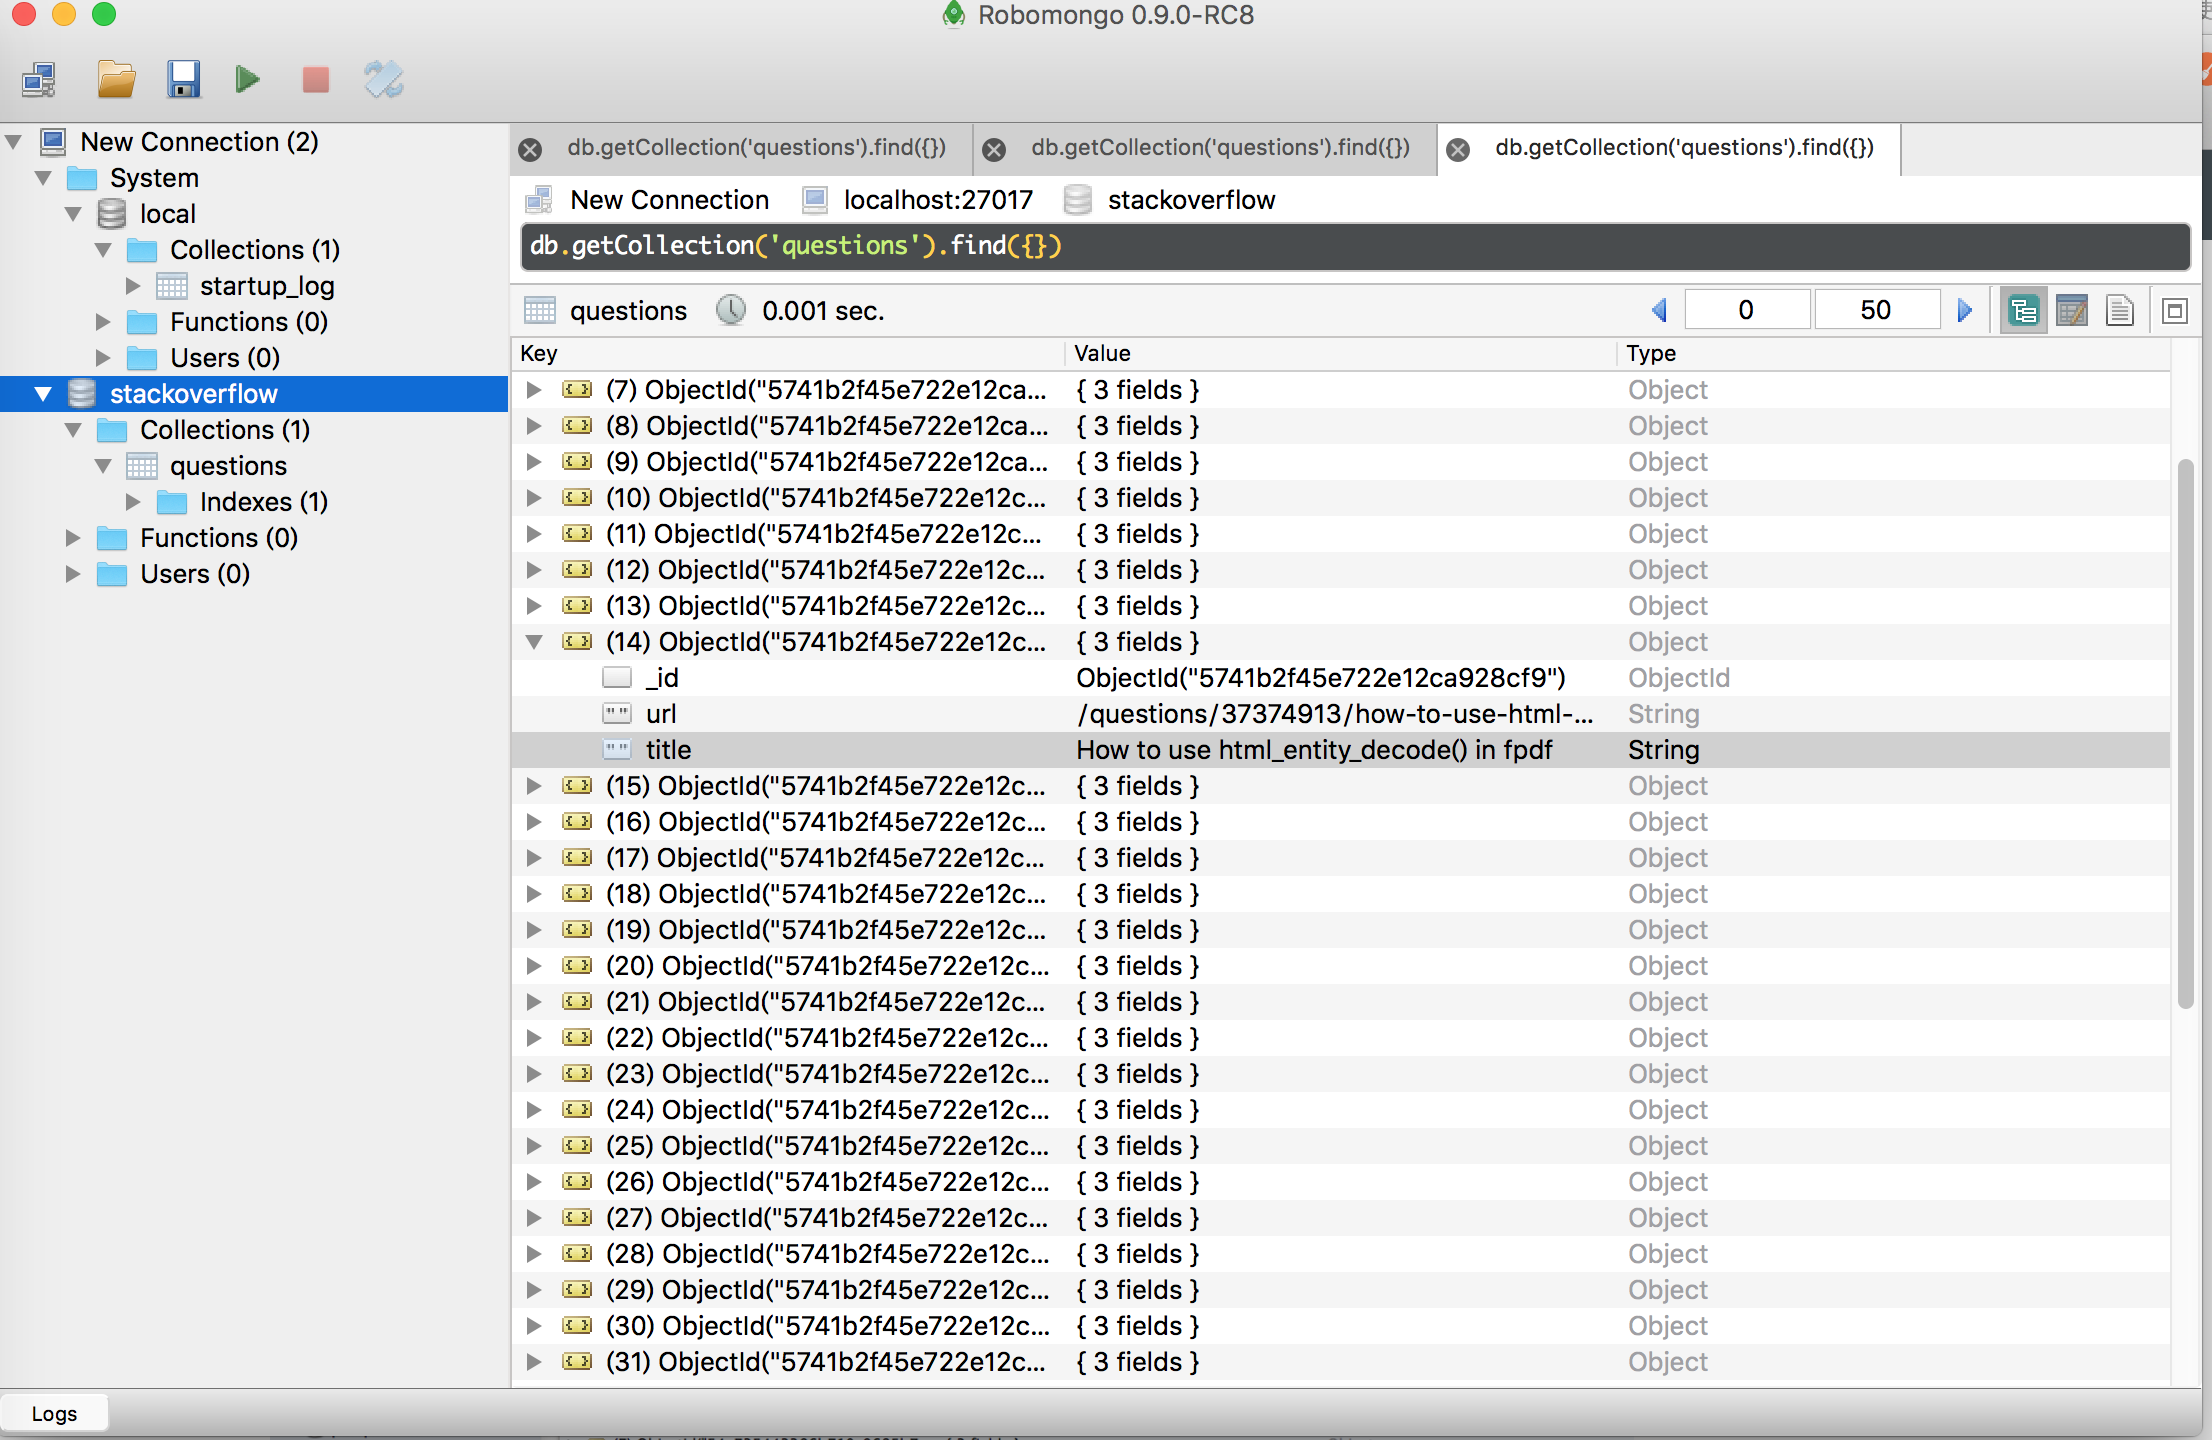Viewport: 2212px width, 1440px height.
Task: Expand document (7) row
Action: click(x=534, y=390)
